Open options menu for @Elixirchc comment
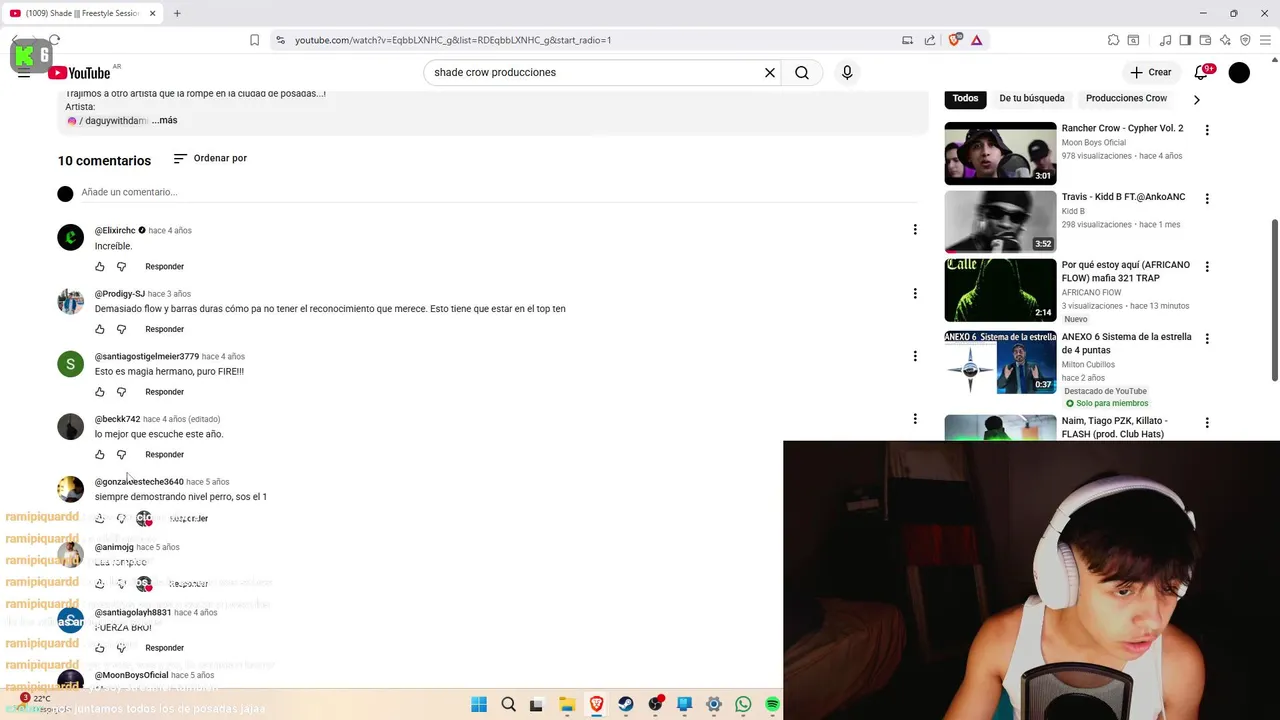 point(914,230)
